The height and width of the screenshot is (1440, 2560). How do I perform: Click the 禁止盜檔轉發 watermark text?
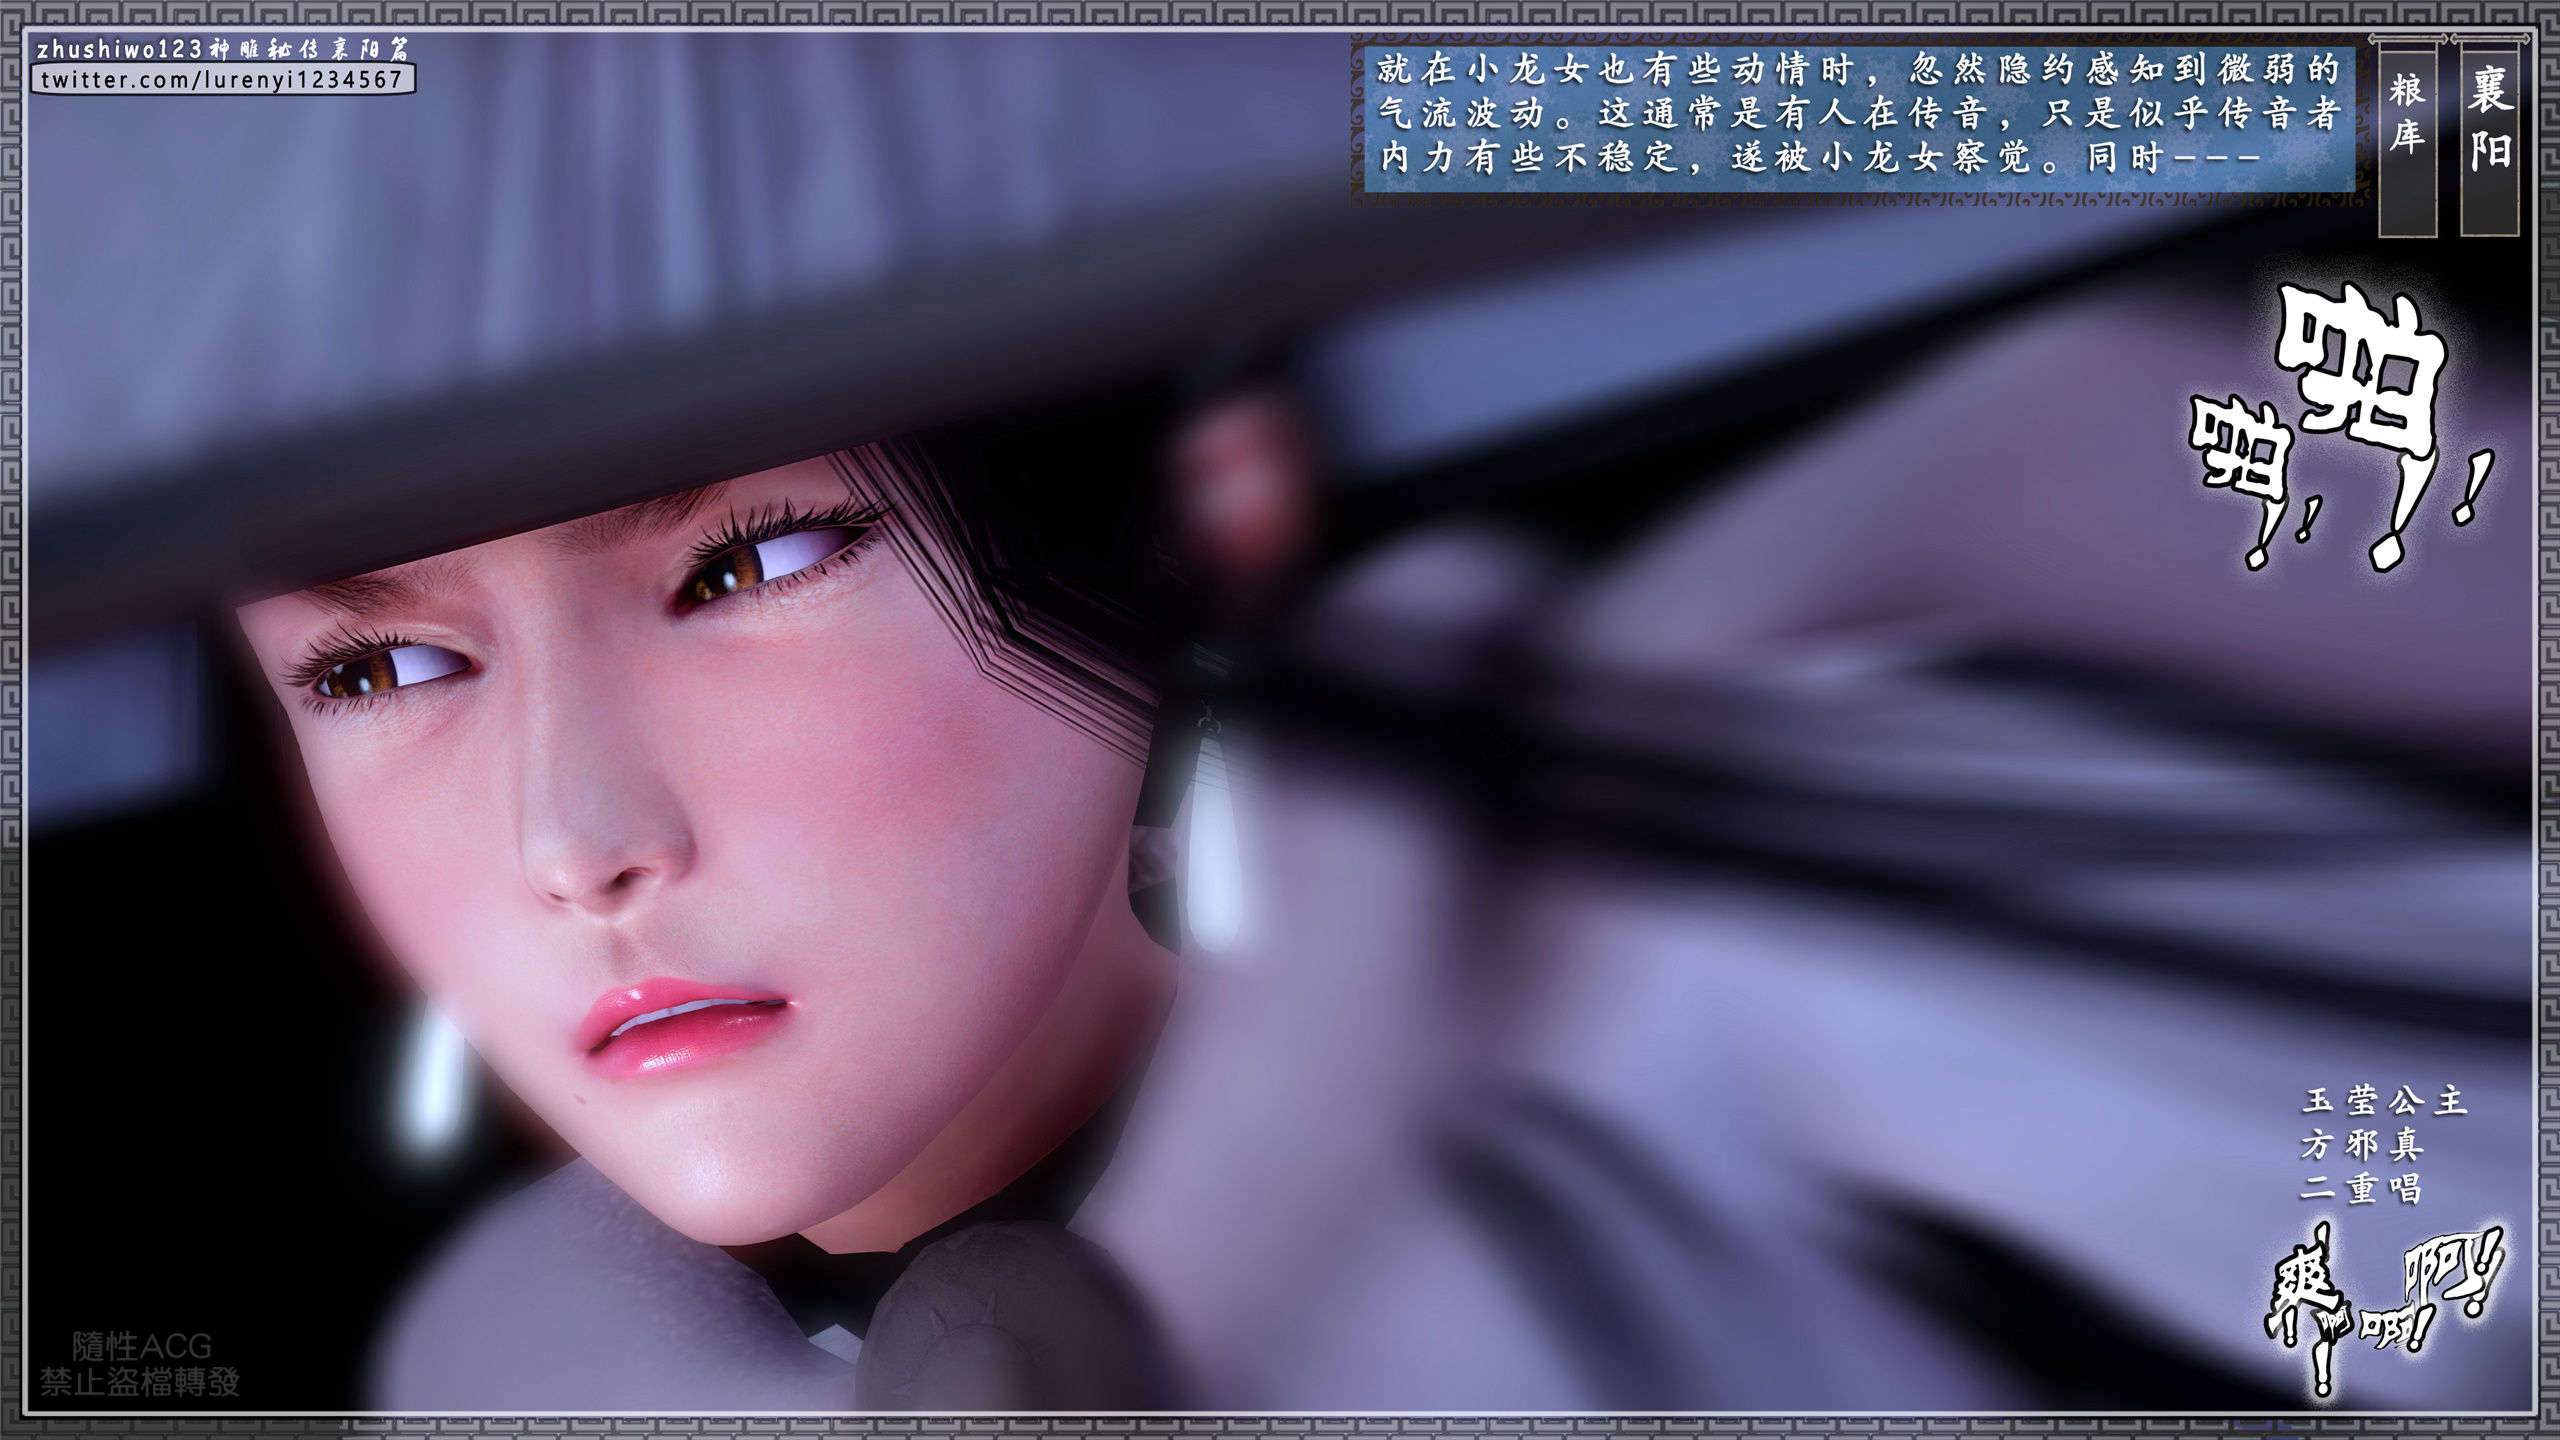click(140, 1383)
